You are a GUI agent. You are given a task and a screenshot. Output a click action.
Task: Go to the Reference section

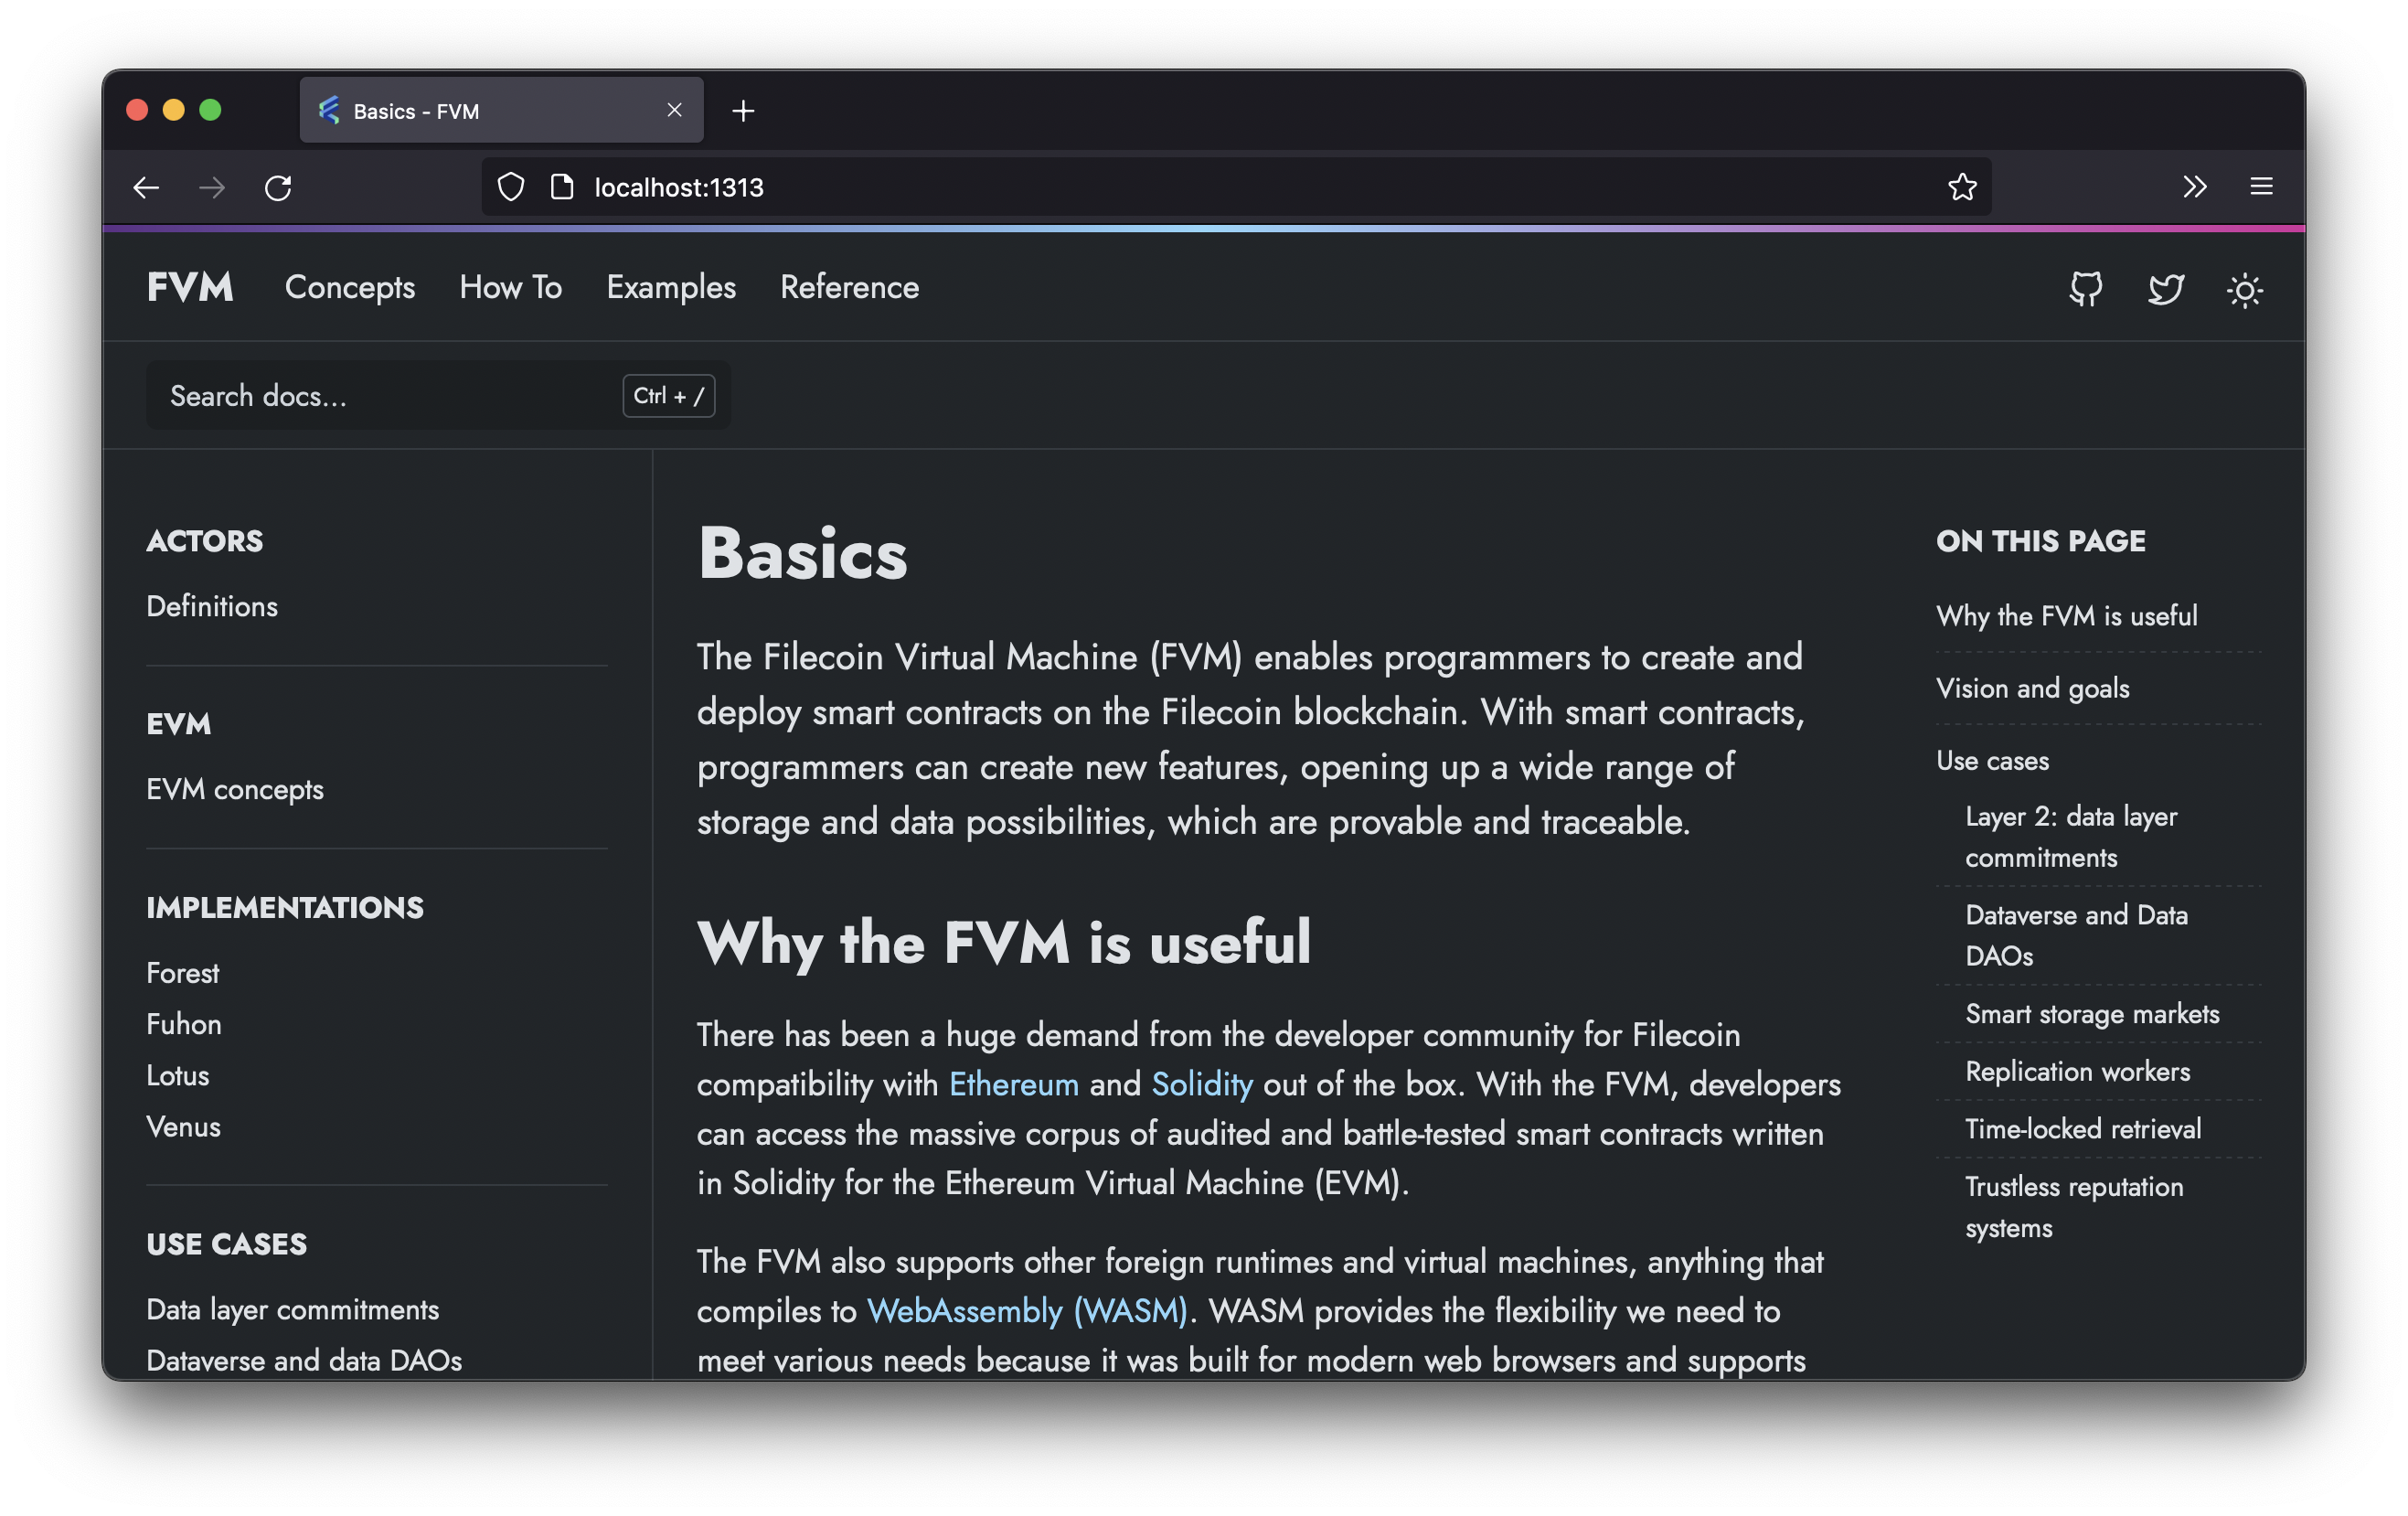coord(849,287)
